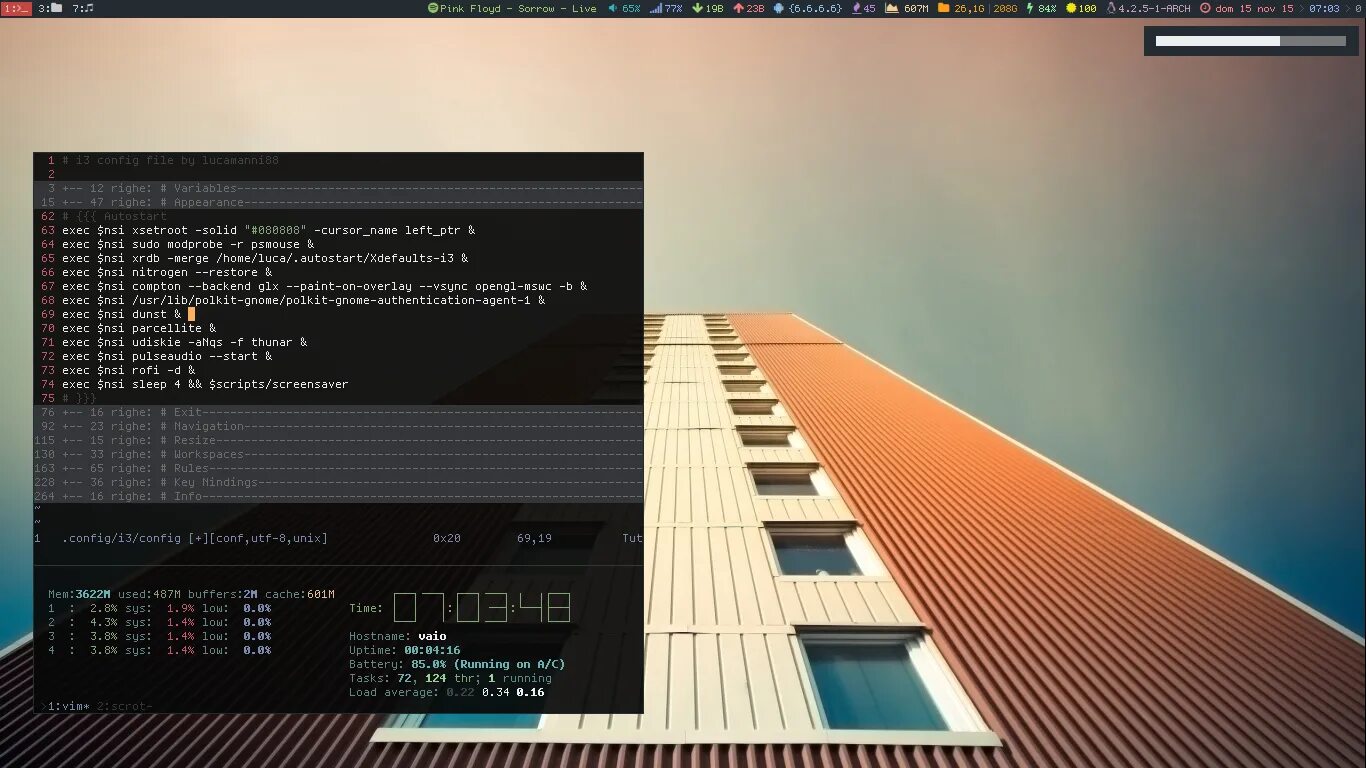Viewport: 1366px width, 768px height.
Task: Click the compton --backend glx line
Action: click(325, 286)
